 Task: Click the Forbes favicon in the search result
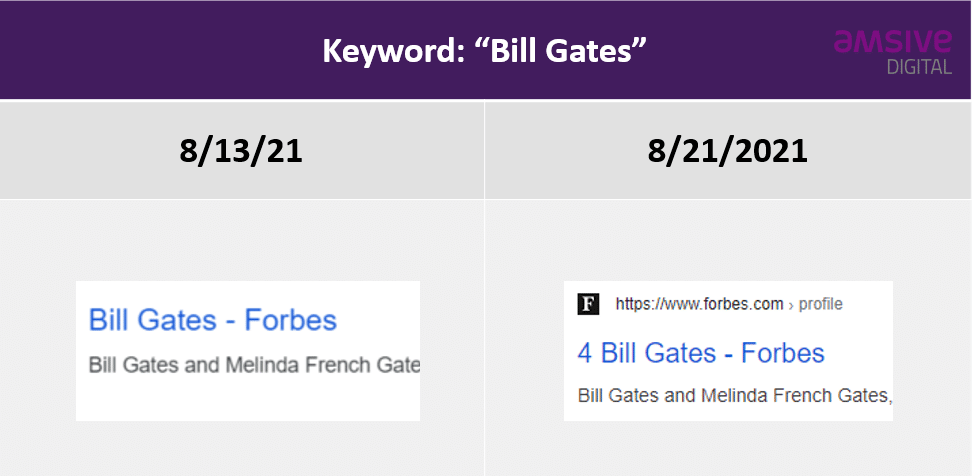coord(588,304)
